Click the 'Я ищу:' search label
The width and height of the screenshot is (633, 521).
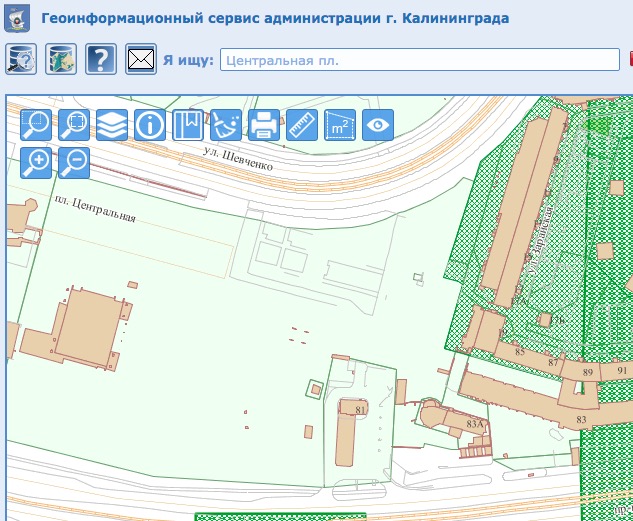(x=189, y=60)
